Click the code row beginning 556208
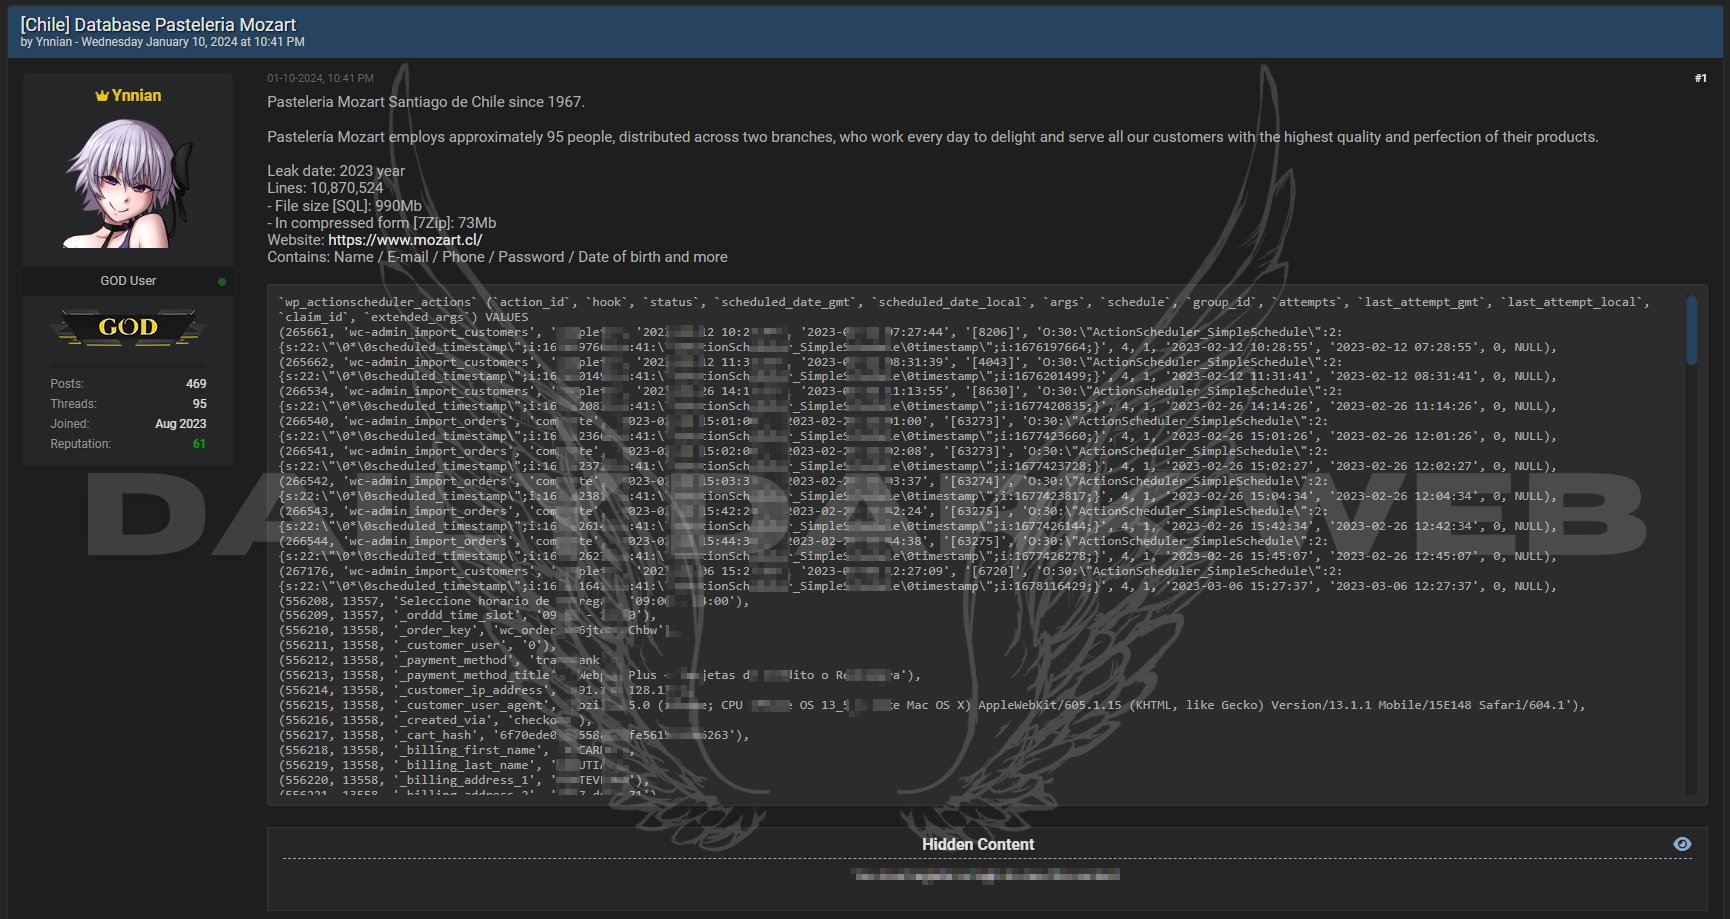 click(514, 601)
